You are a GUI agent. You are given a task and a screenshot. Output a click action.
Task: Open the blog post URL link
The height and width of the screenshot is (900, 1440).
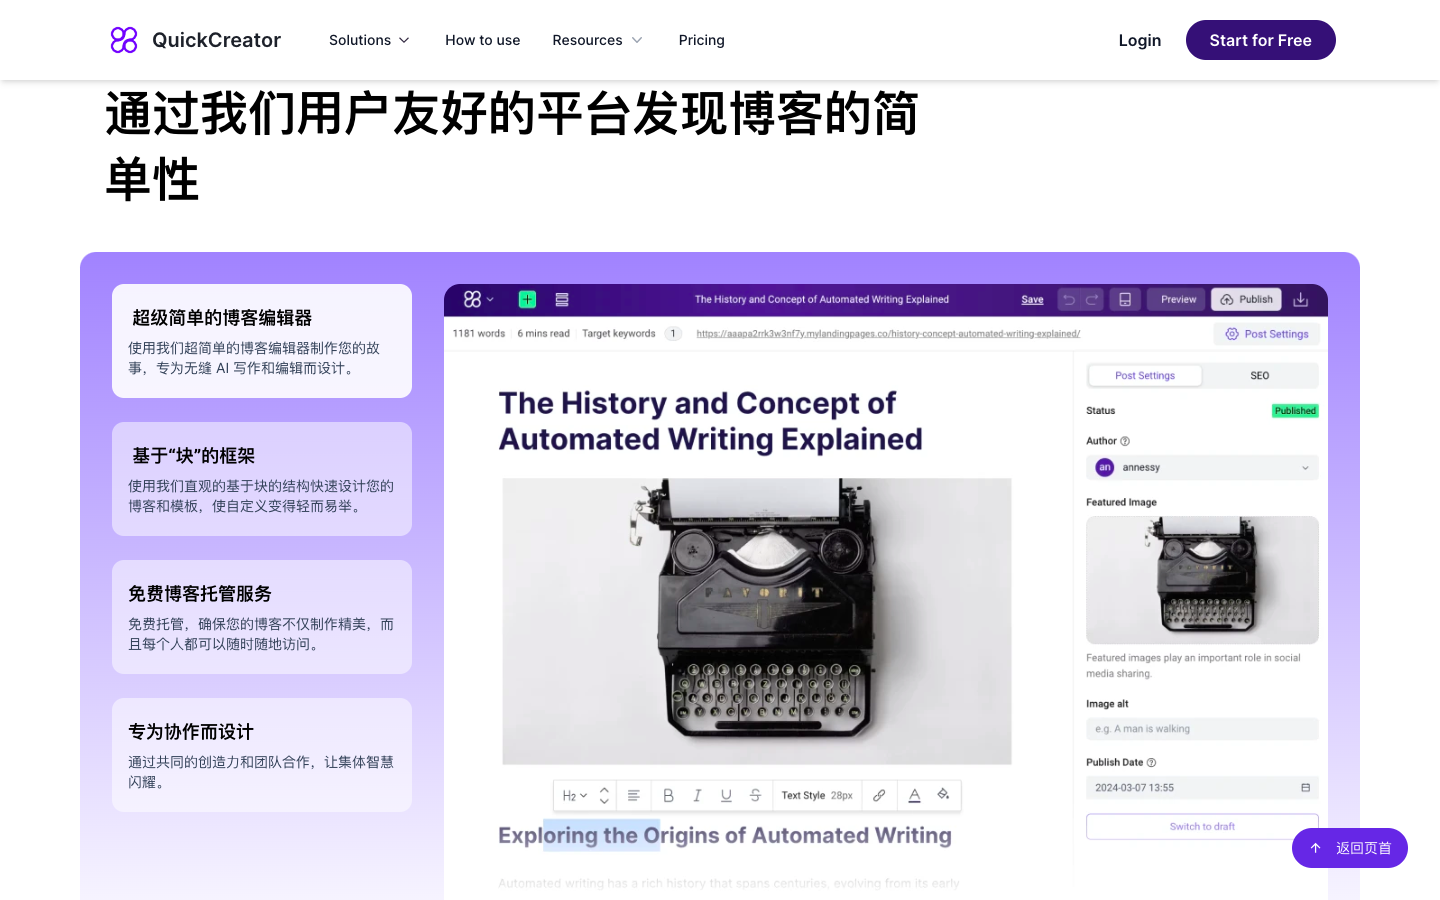(x=888, y=334)
